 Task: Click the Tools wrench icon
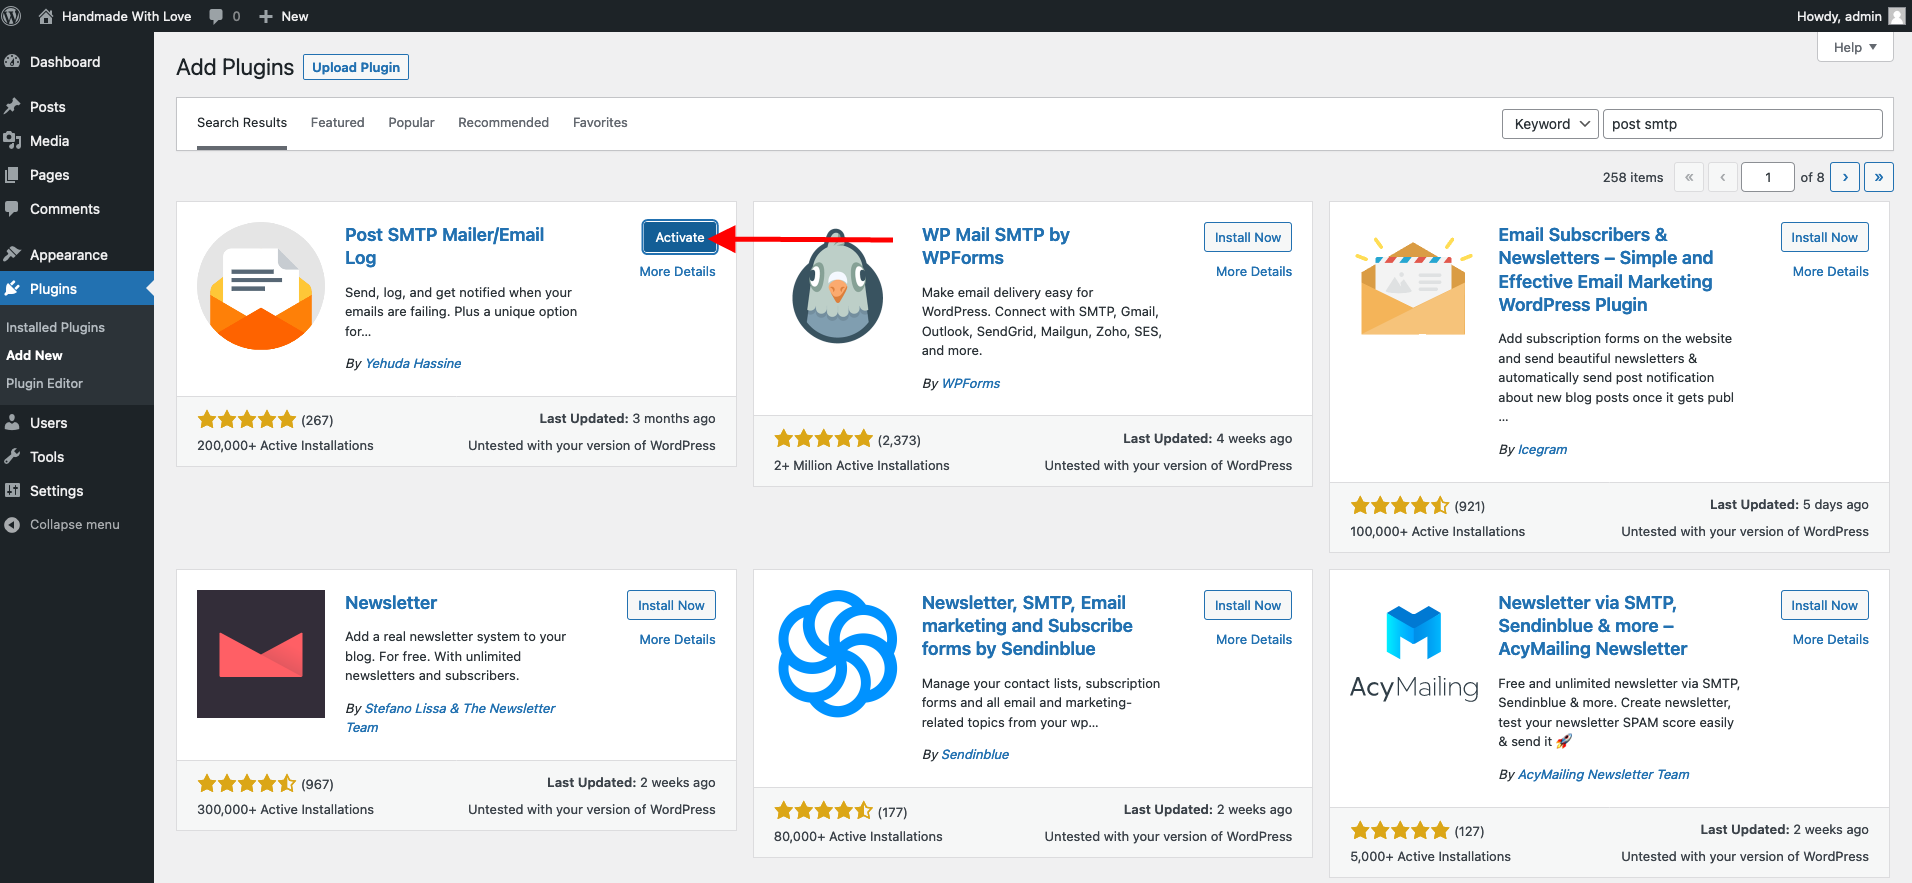coord(12,457)
